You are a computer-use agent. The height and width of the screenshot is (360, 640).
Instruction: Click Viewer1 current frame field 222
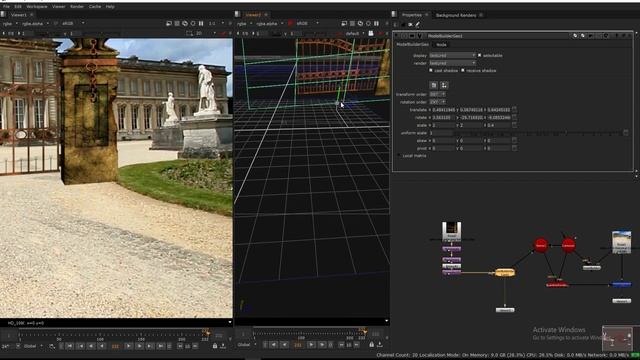(x=115, y=346)
